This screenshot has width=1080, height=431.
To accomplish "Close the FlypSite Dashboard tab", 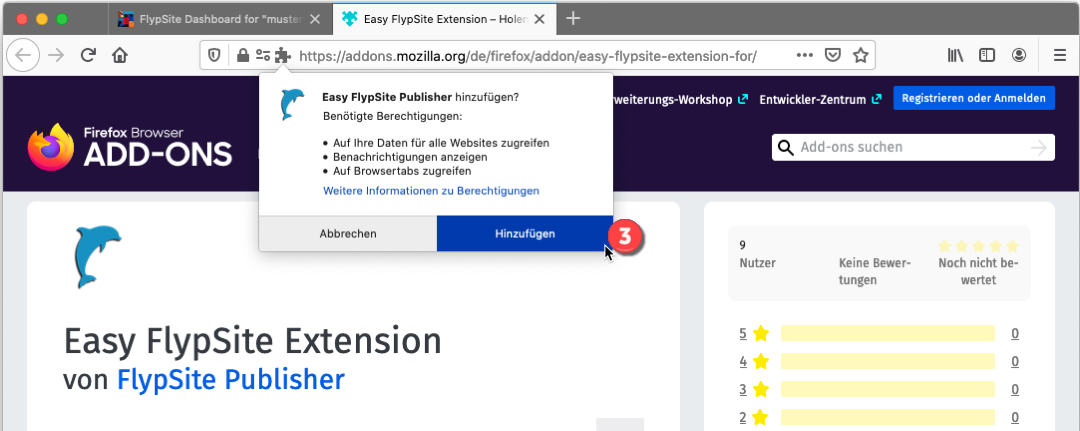I will (x=315, y=19).
